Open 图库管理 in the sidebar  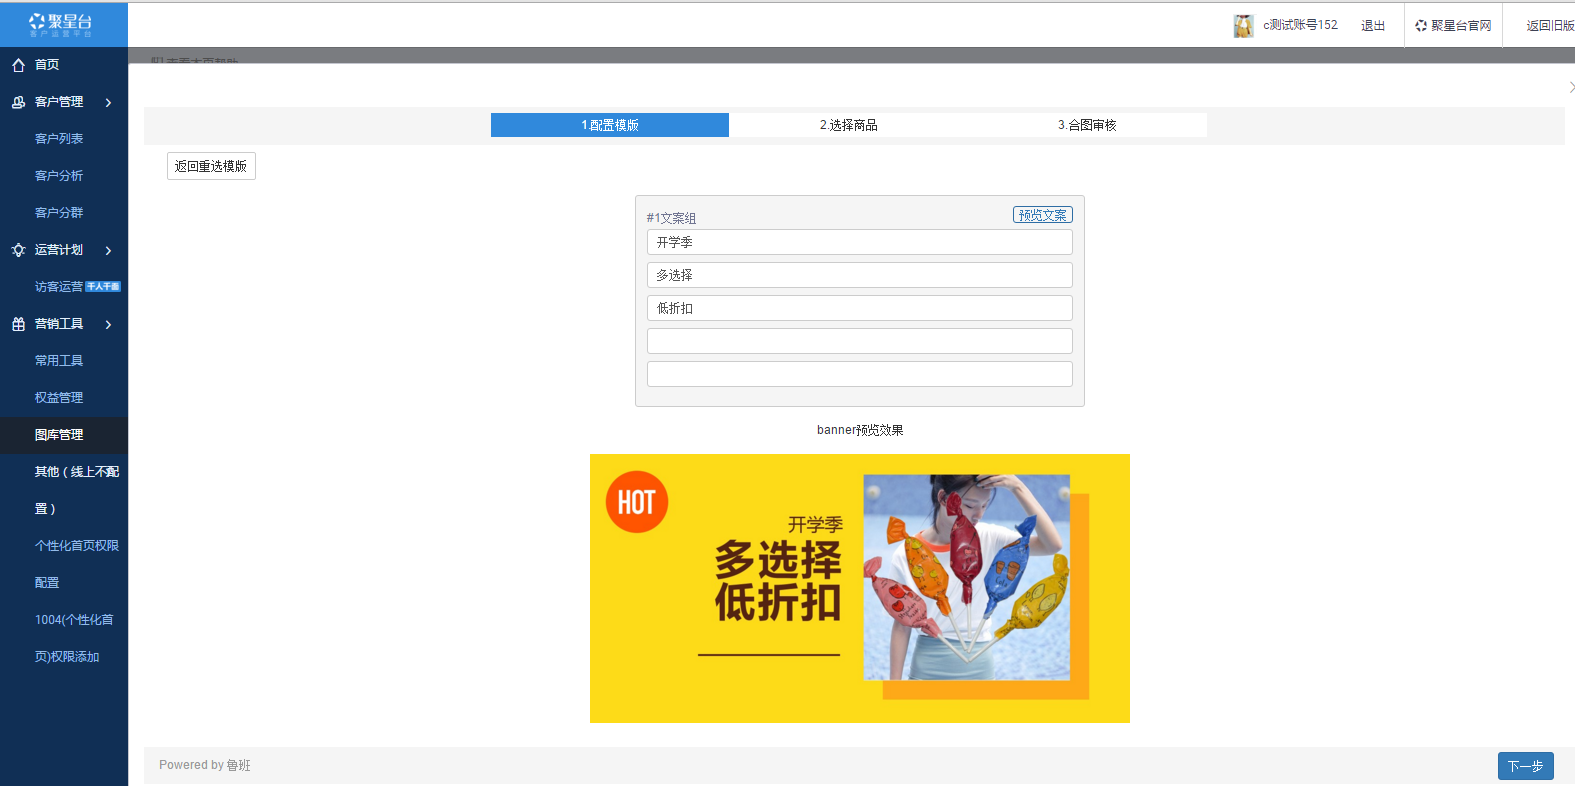click(59, 435)
